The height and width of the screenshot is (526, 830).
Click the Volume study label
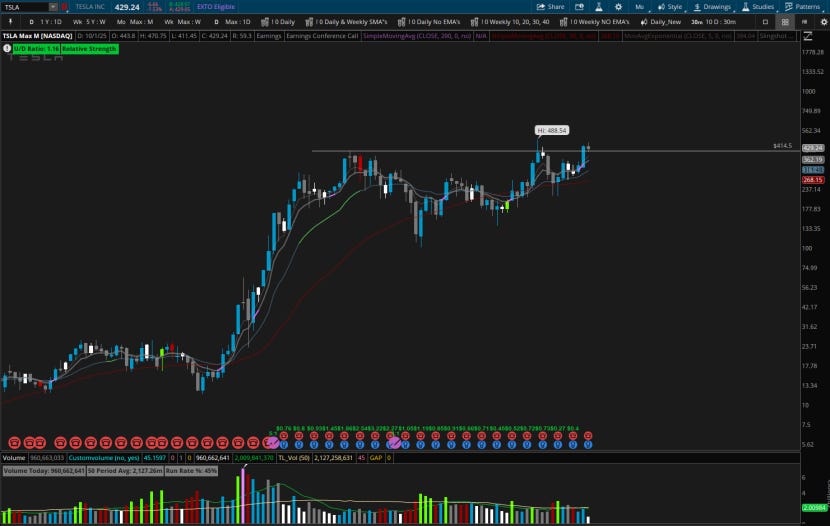(x=14, y=458)
